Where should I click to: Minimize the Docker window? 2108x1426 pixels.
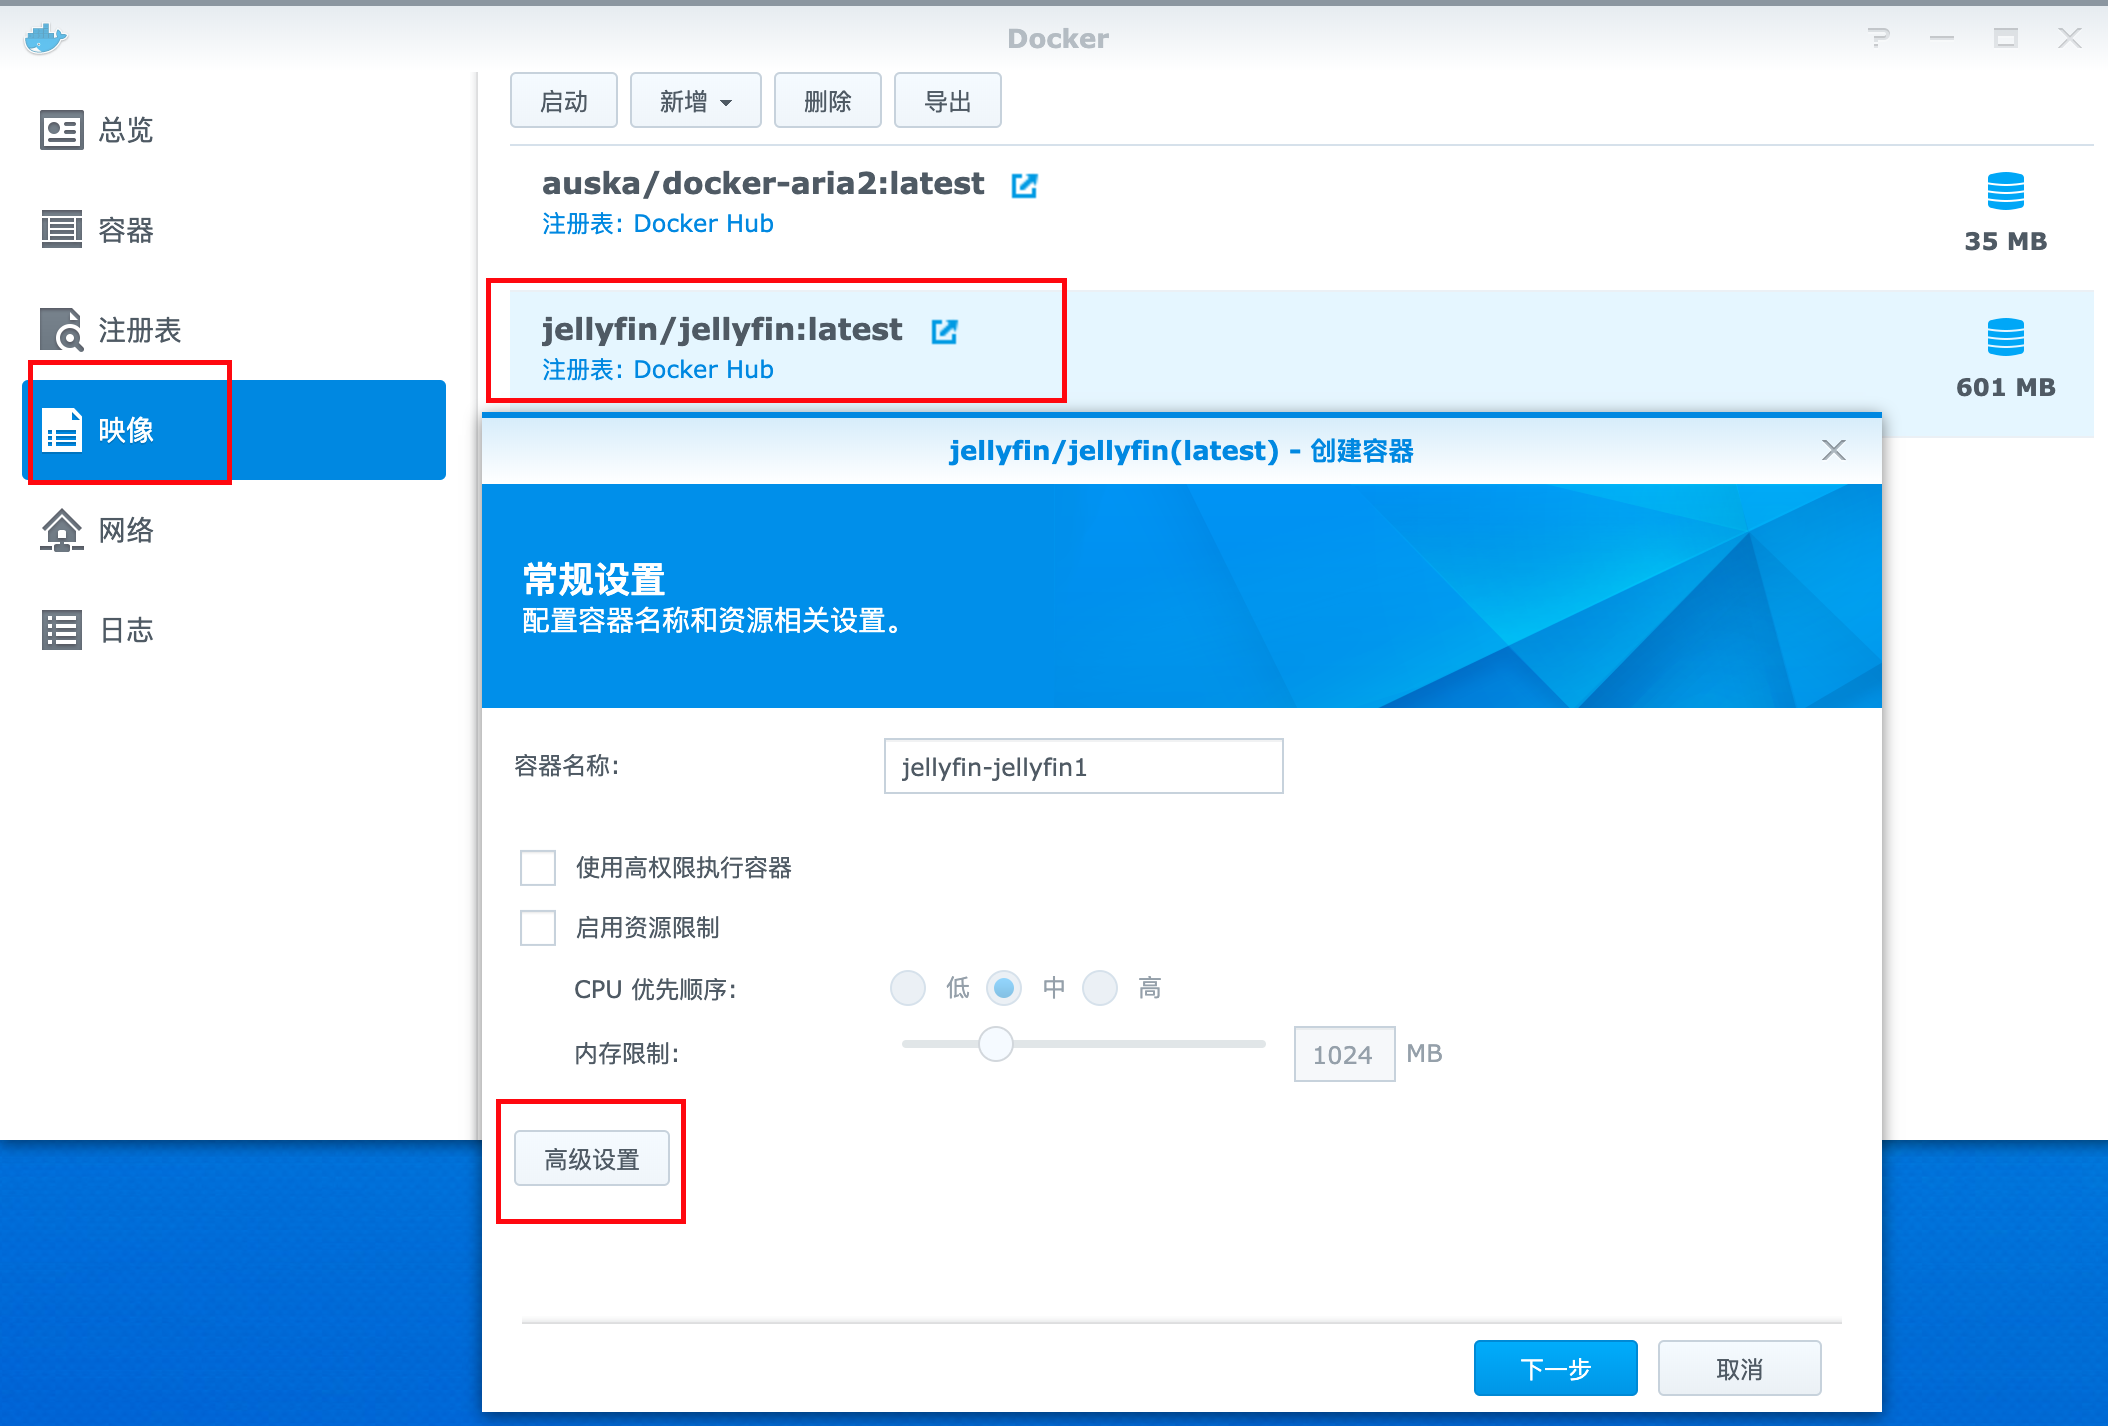[1942, 38]
